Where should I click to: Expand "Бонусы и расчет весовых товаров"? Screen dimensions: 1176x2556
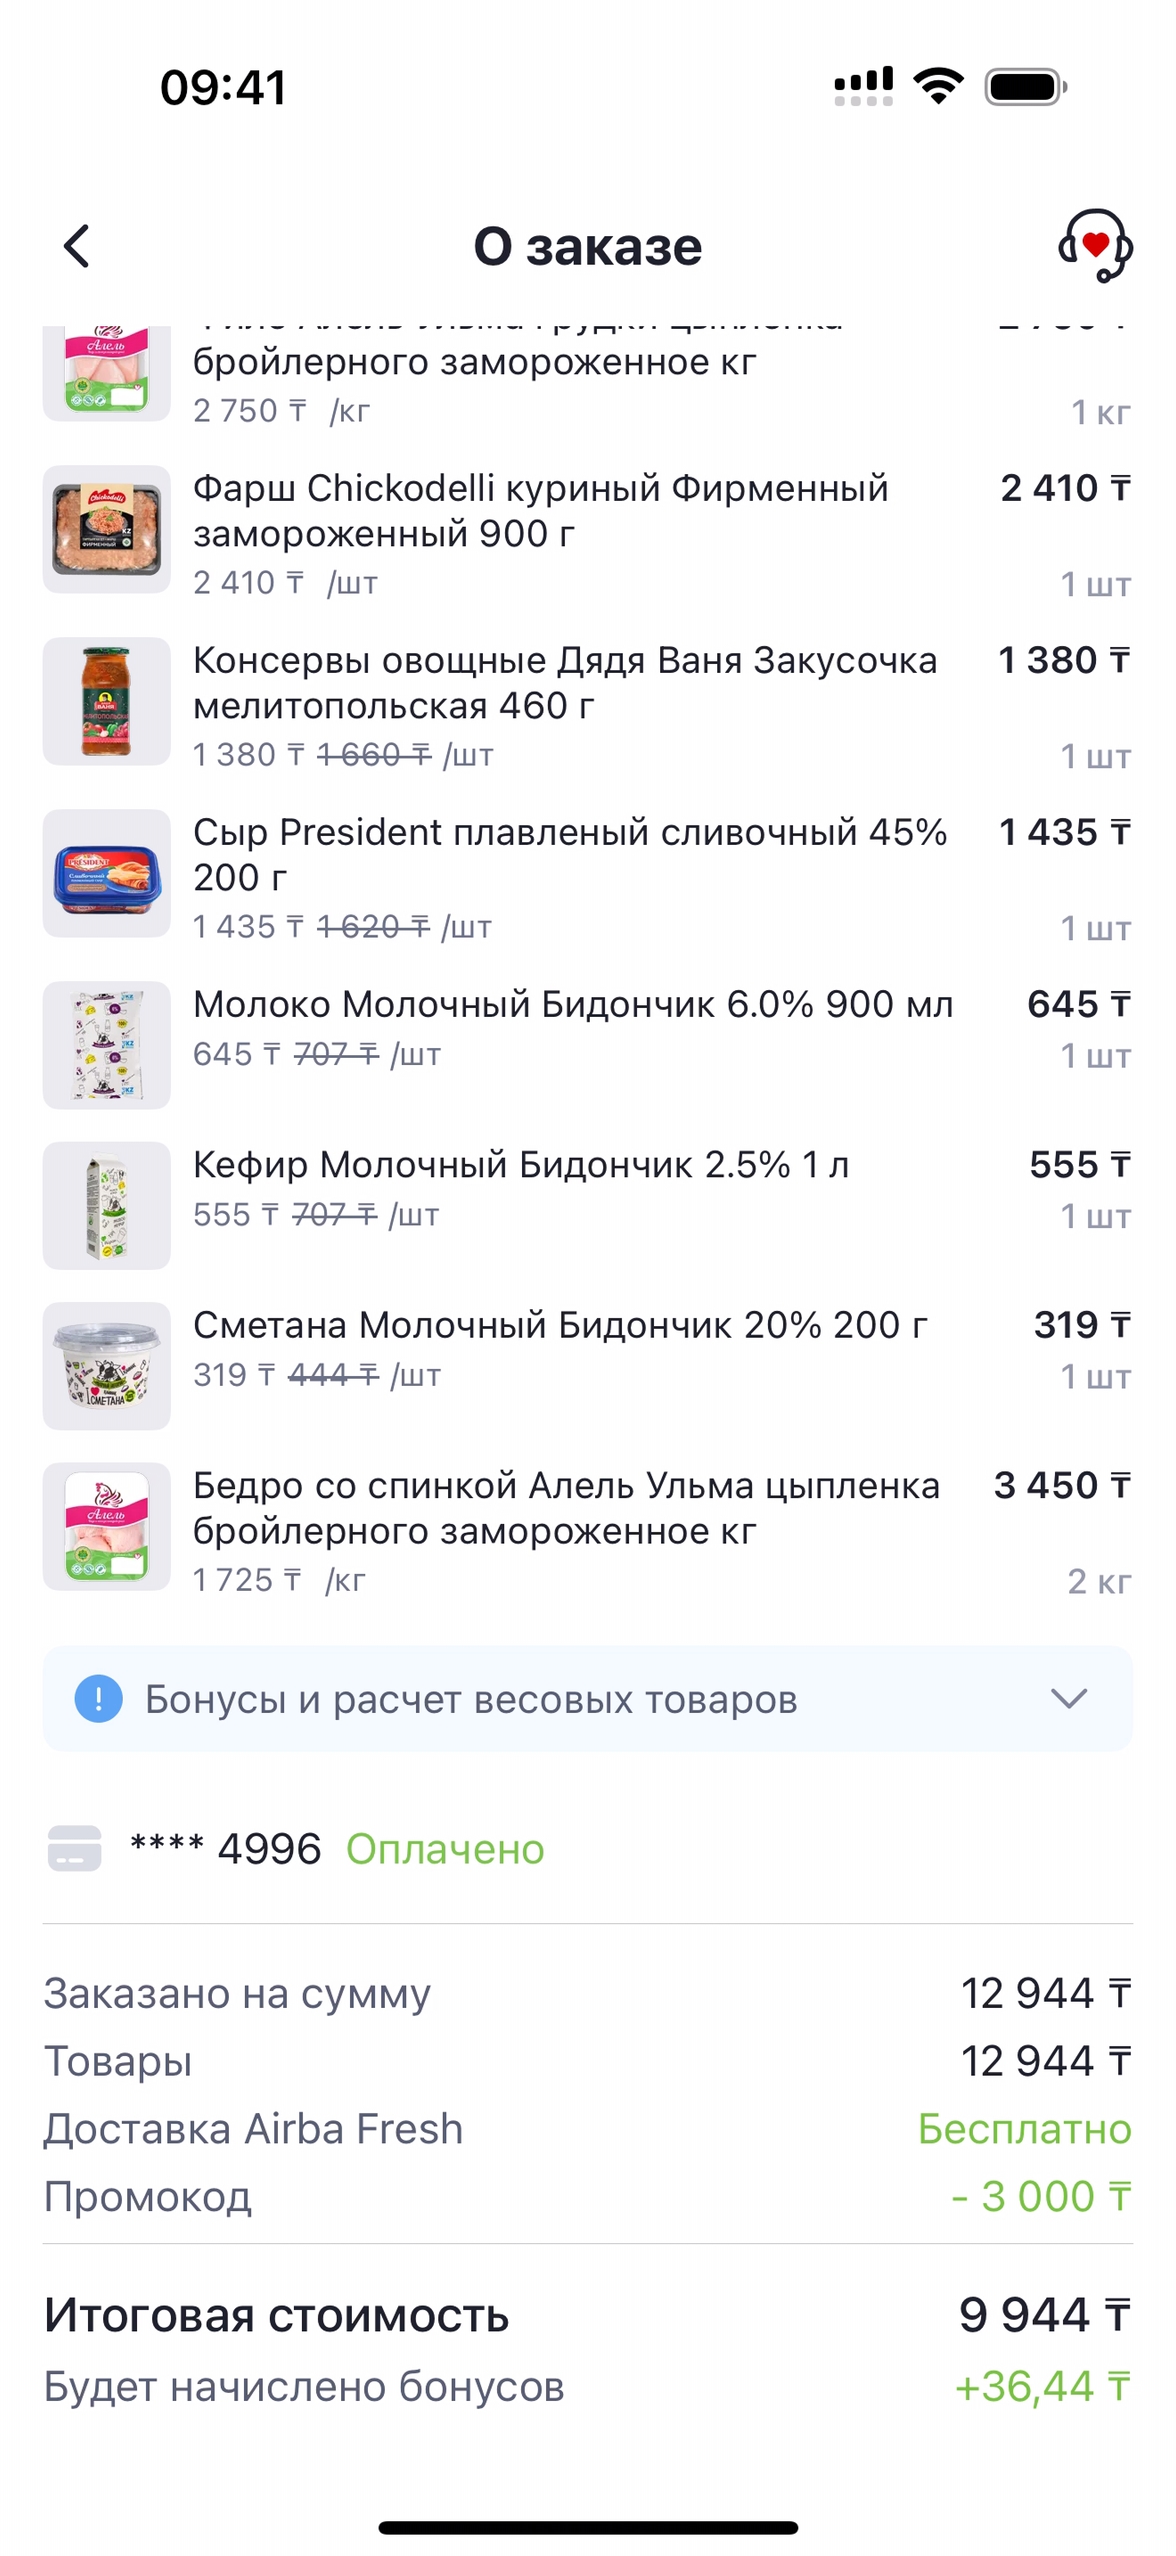[x=470, y=1699]
